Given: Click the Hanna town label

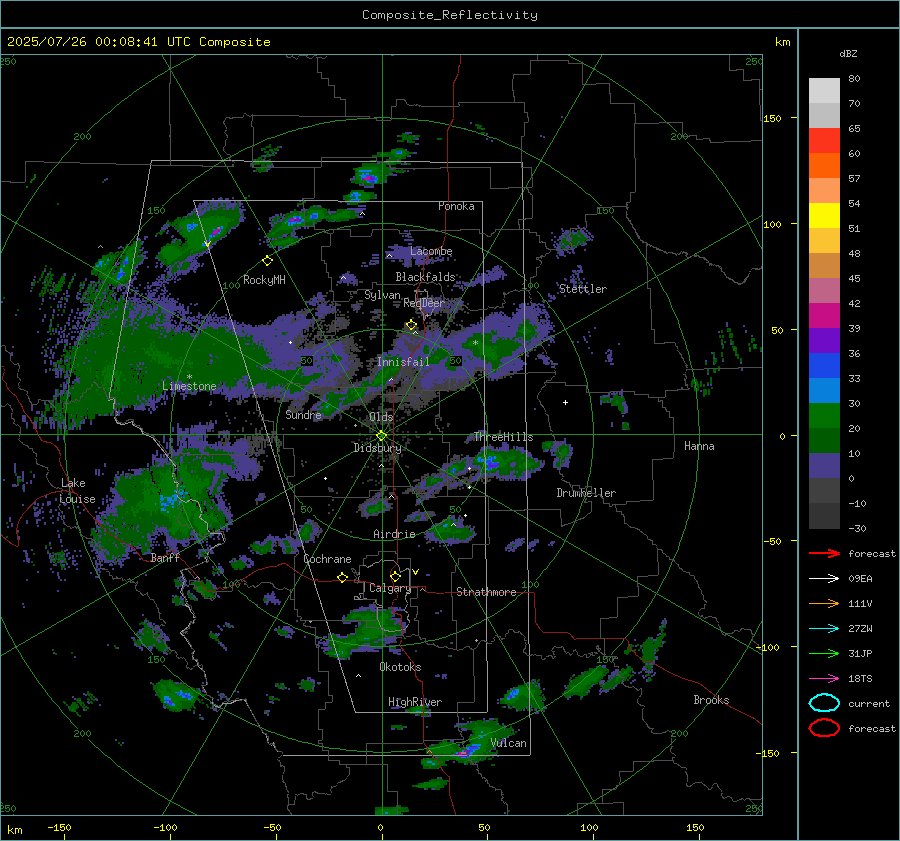Looking at the screenshot, I should tap(699, 446).
